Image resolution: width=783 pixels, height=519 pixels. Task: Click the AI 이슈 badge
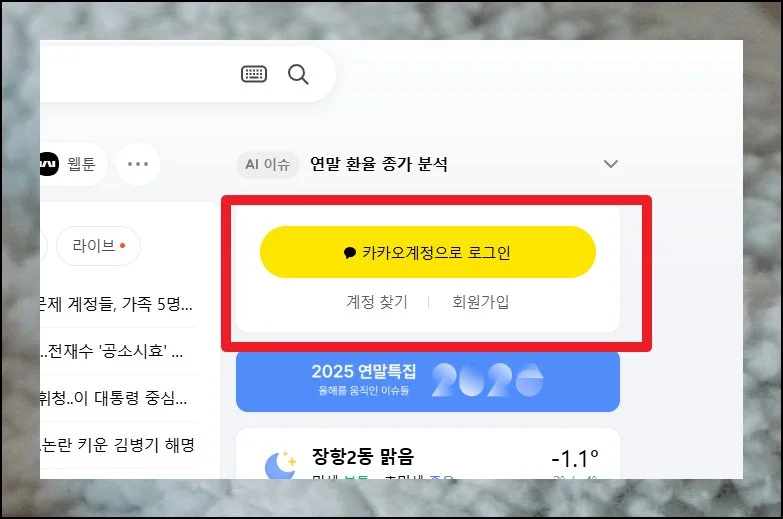tap(268, 164)
